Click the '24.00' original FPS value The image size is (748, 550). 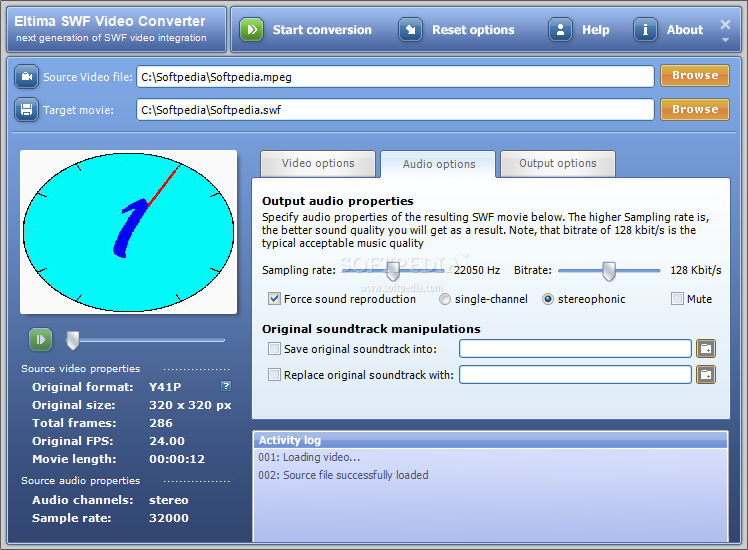tap(166, 441)
